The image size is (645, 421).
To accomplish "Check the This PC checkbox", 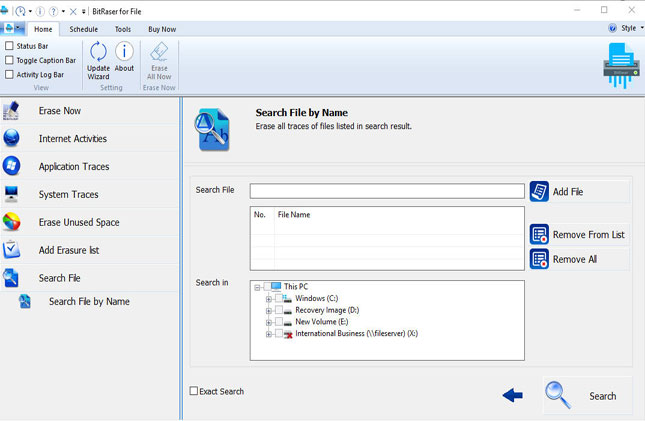I will pyautogui.click(x=267, y=286).
